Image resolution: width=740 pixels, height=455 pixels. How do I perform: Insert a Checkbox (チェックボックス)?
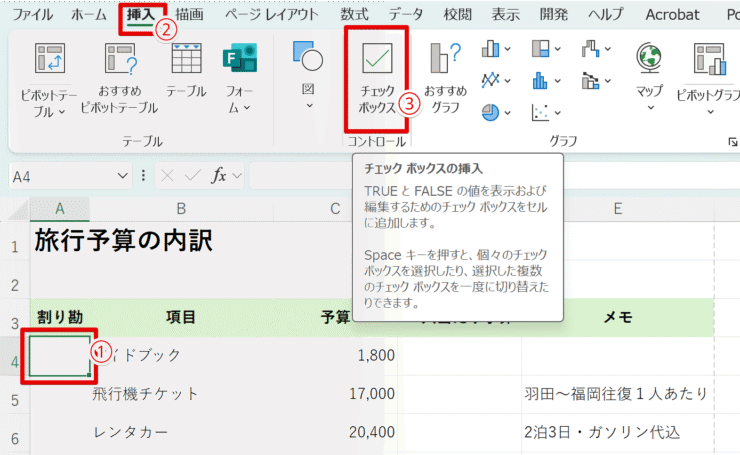pyautogui.click(x=377, y=78)
